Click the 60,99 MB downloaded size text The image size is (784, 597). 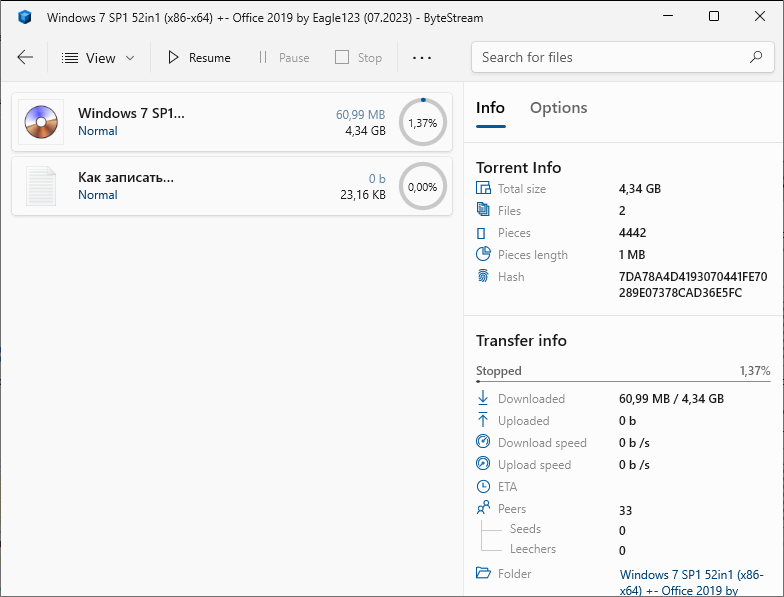[360, 114]
